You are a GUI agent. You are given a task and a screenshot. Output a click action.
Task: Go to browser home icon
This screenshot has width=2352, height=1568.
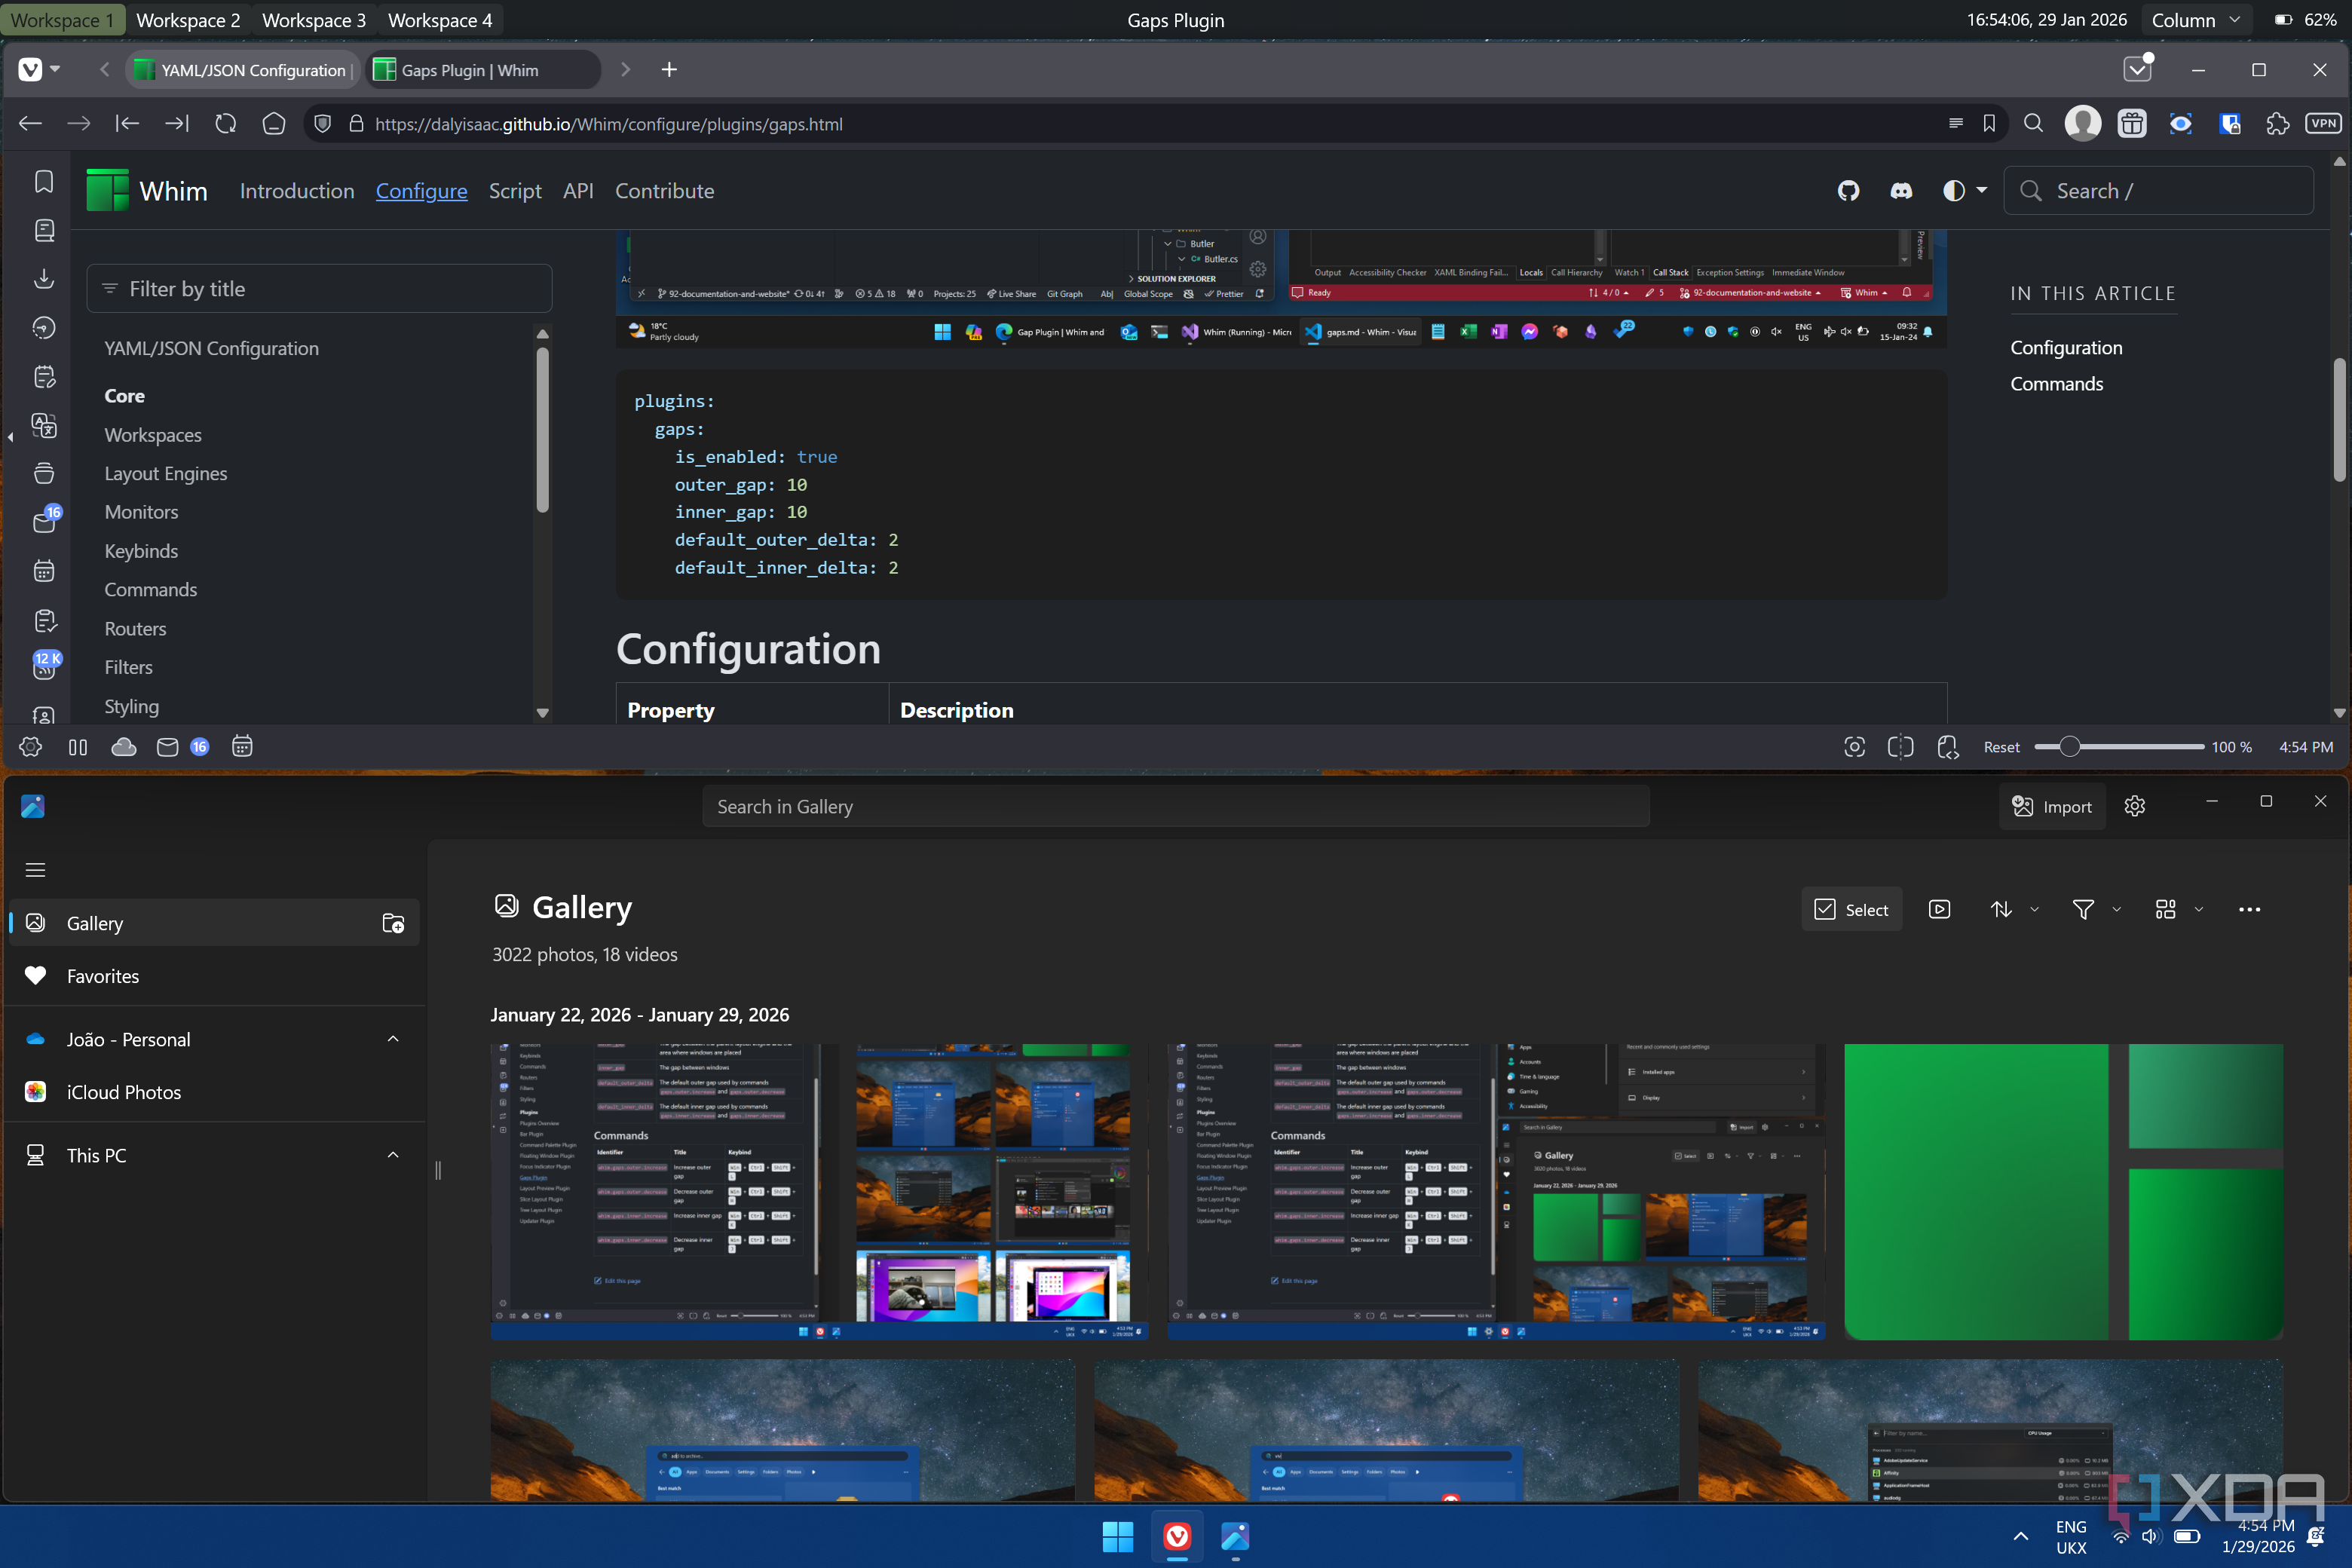click(274, 124)
